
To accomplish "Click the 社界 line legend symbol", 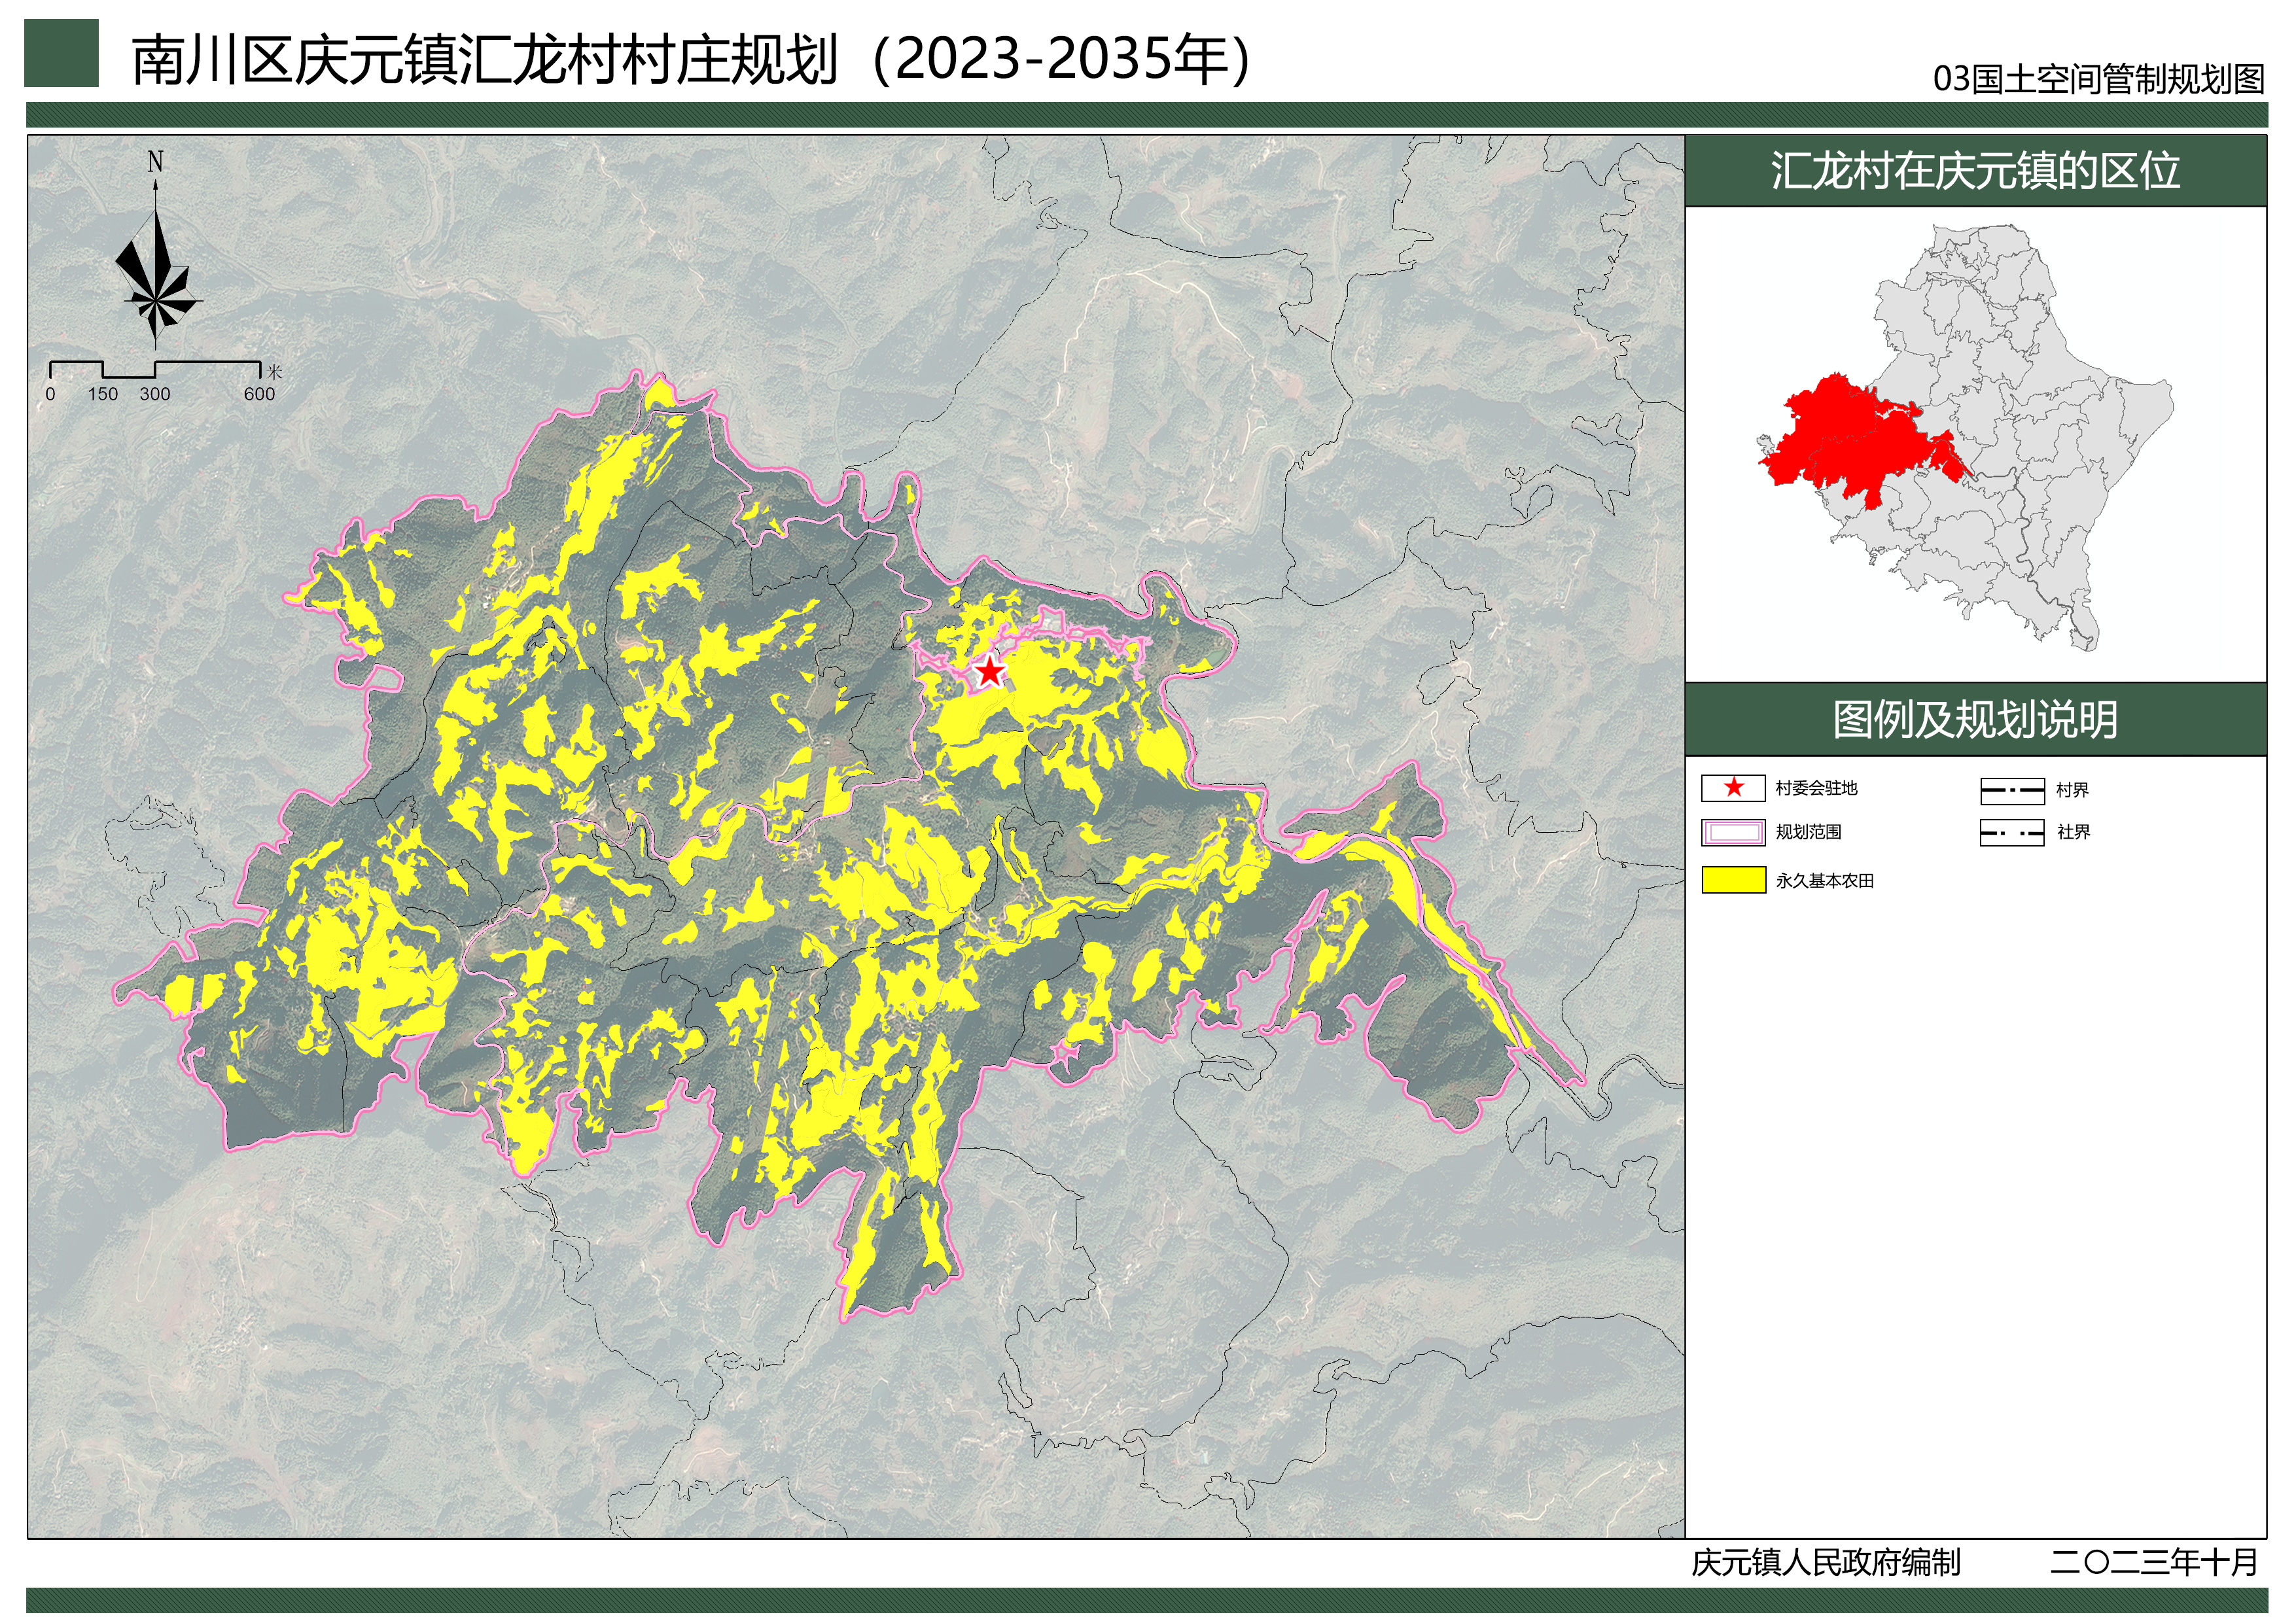I will pyautogui.click(x=2011, y=832).
